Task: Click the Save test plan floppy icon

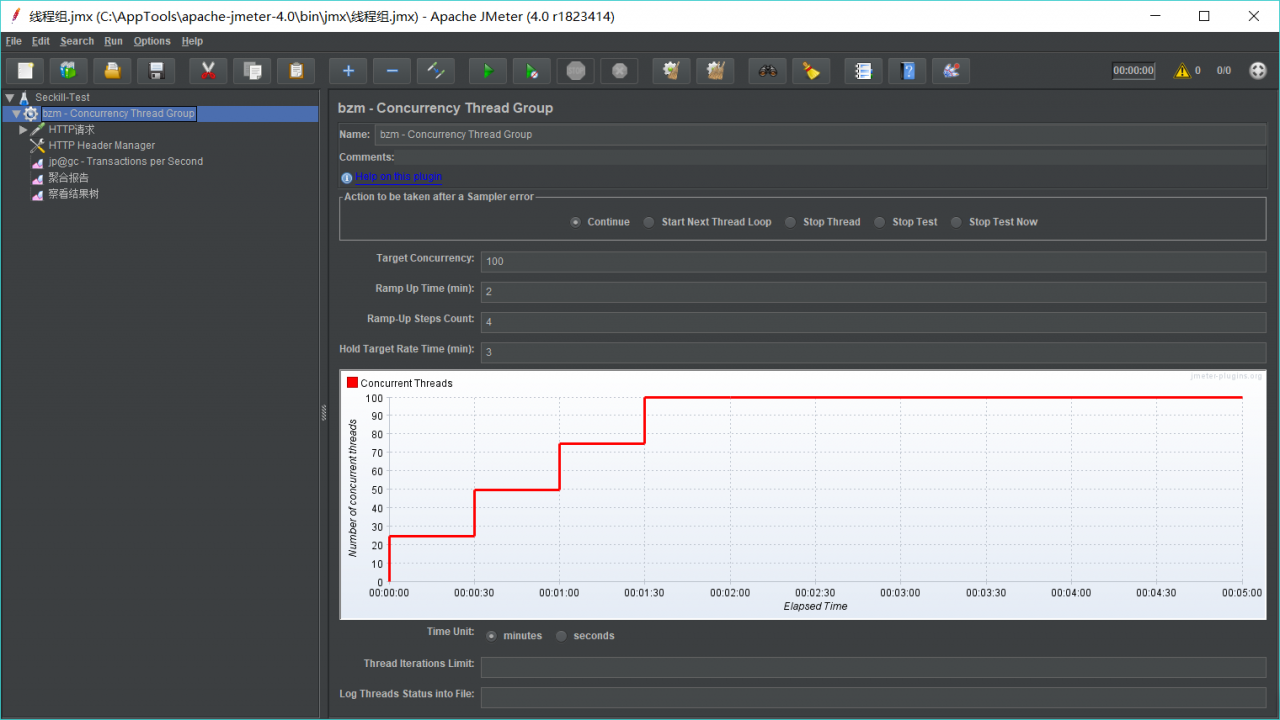Action: pyautogui.click(x=156, y=71)
